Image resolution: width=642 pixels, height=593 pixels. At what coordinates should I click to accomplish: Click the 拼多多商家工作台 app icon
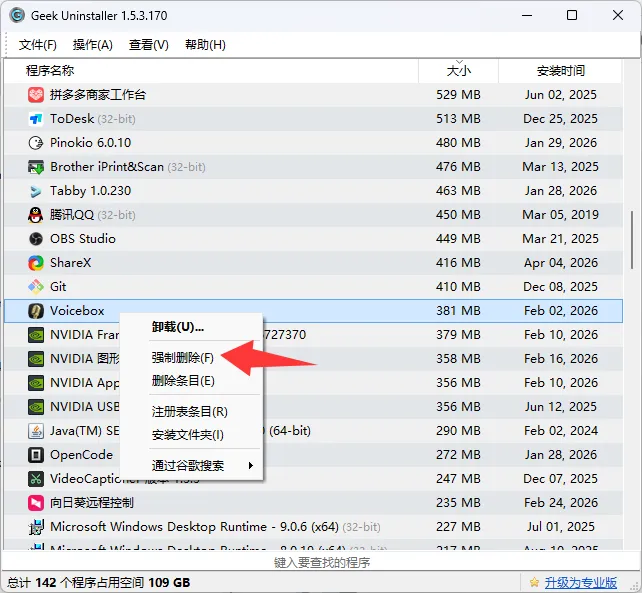point(36,95)
